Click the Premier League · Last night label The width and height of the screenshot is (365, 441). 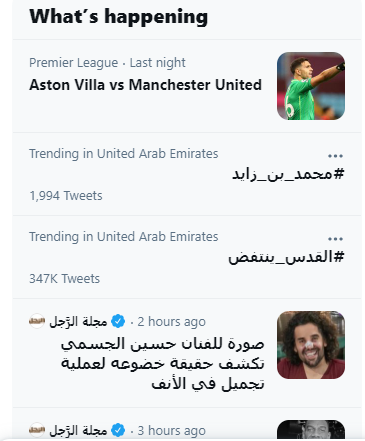point(107,63)
